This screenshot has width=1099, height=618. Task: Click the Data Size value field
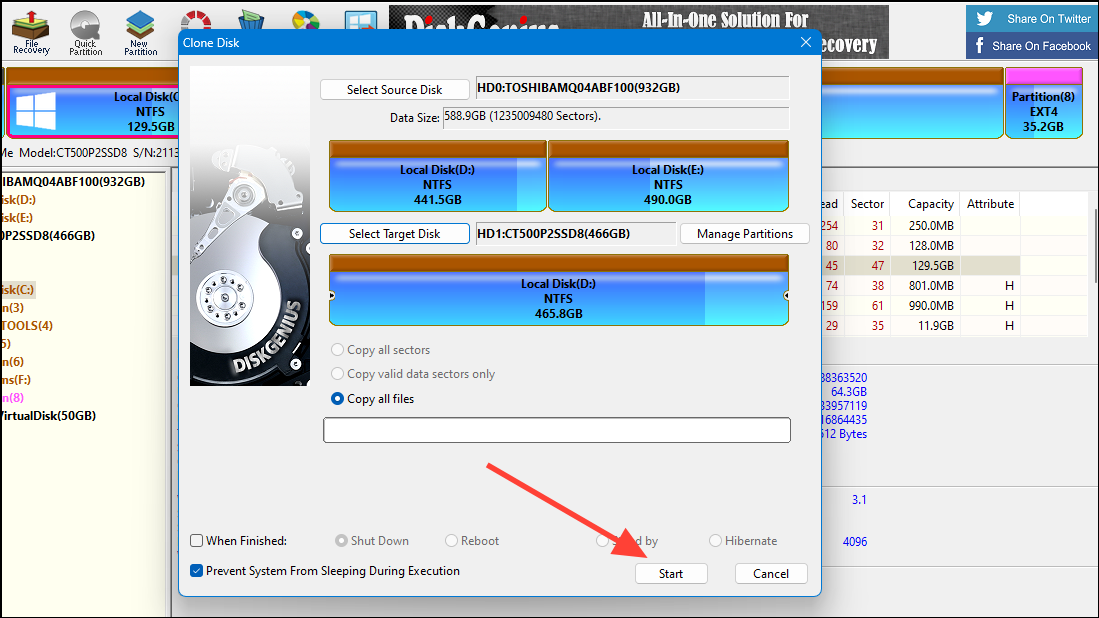tap(616, 117)
